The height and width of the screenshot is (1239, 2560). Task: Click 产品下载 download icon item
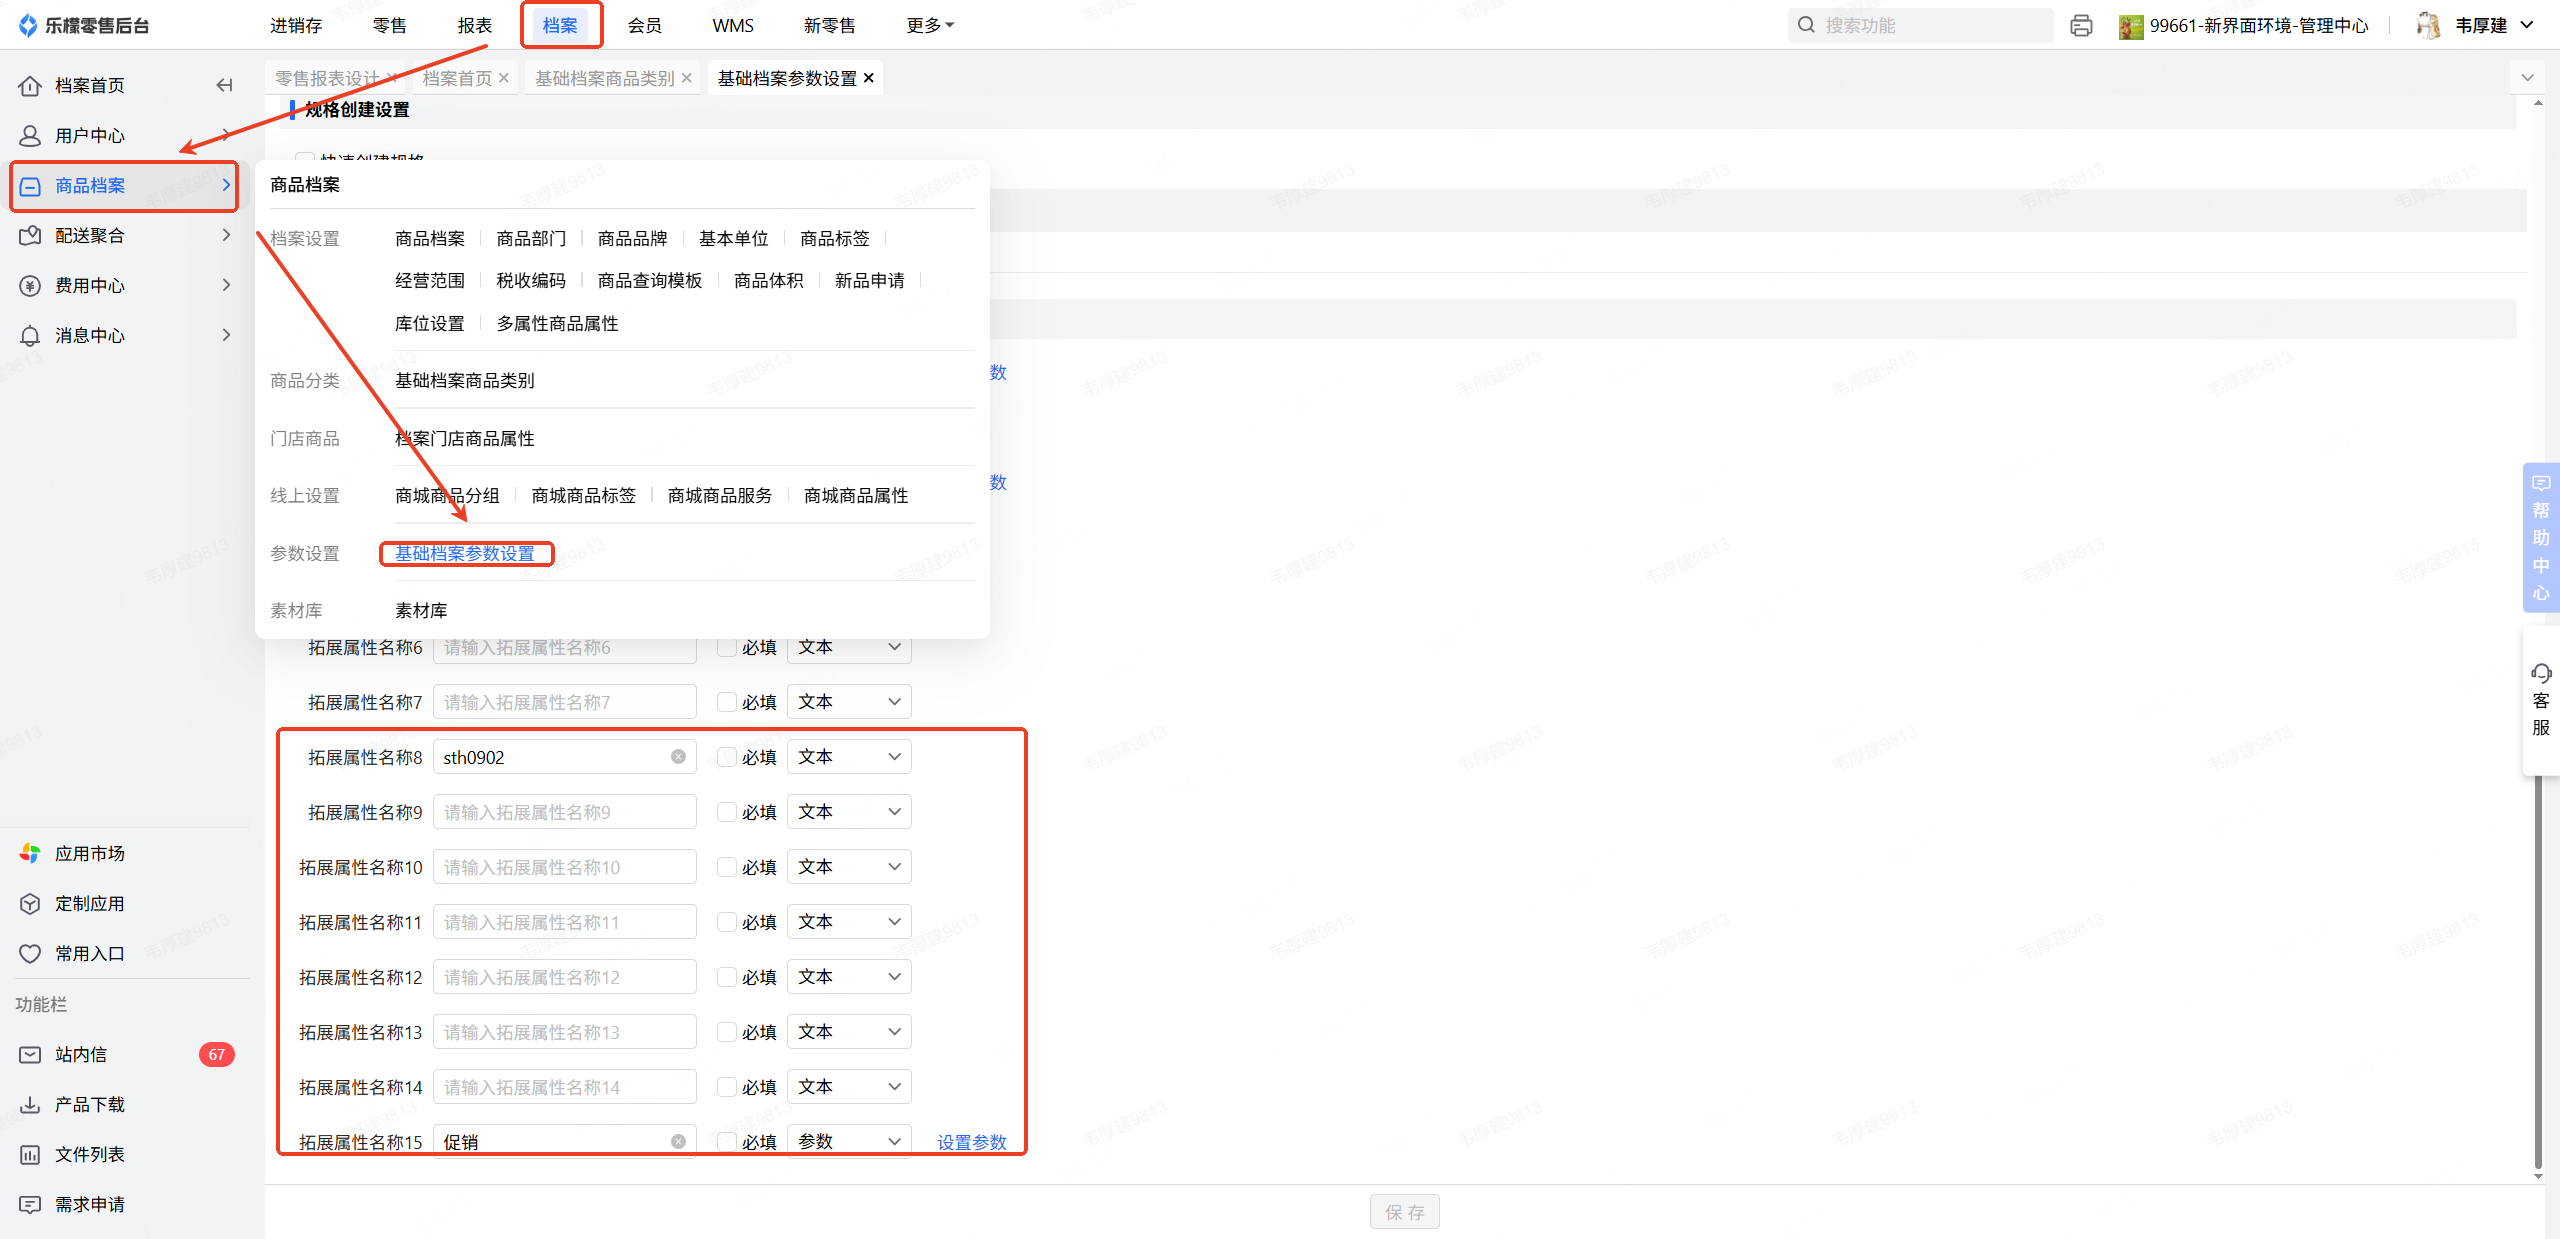(30, 1104)
